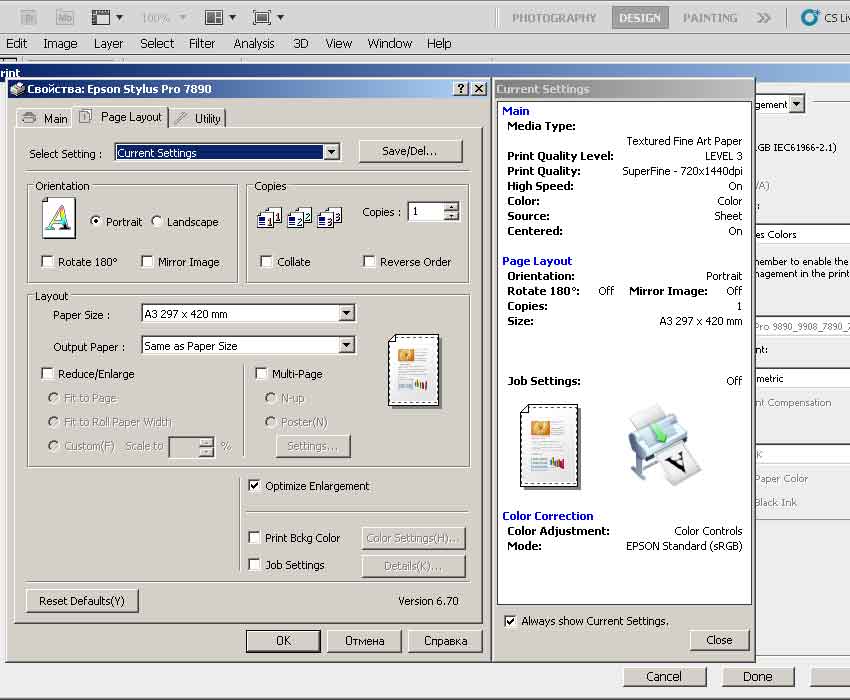Open the Layer menu
850x700 pixels.
108,43
